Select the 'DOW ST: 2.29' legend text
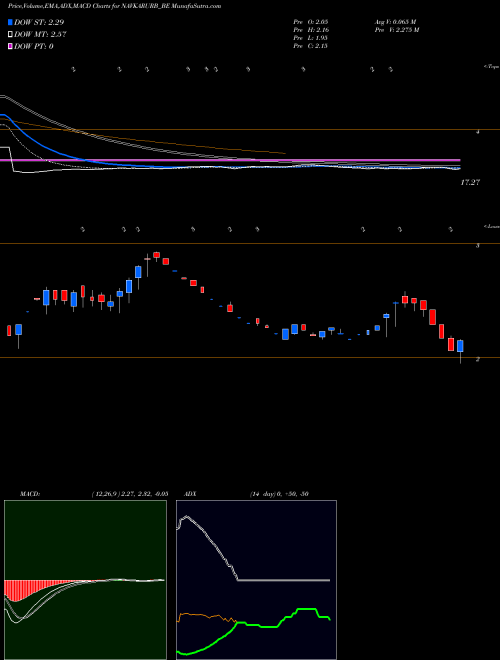This screenshot has height=660, width=500. click(39, 22)
